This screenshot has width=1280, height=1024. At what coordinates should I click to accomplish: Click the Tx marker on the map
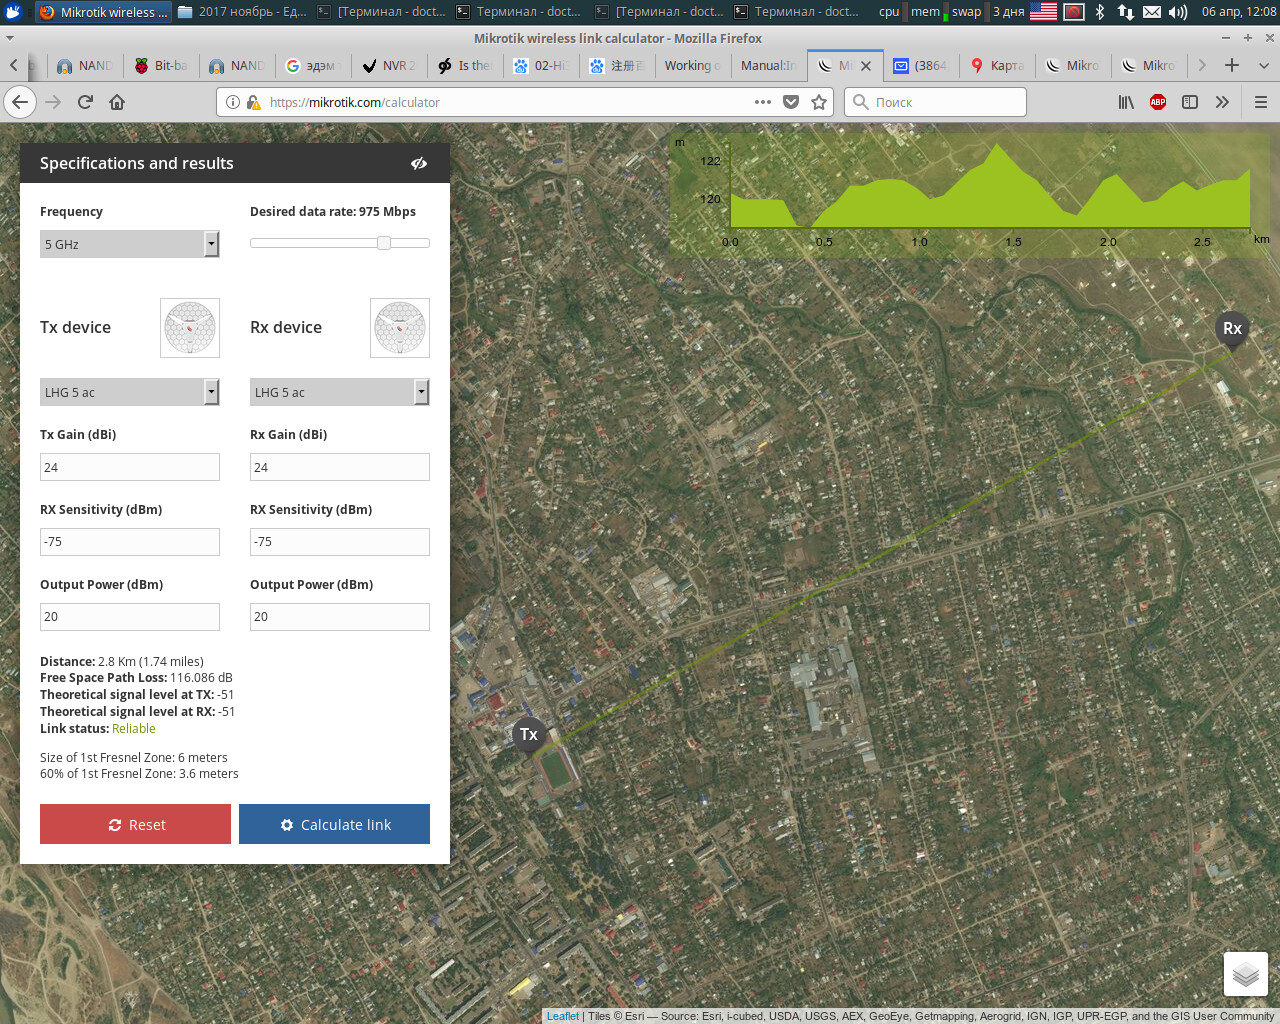coord(529,734)
